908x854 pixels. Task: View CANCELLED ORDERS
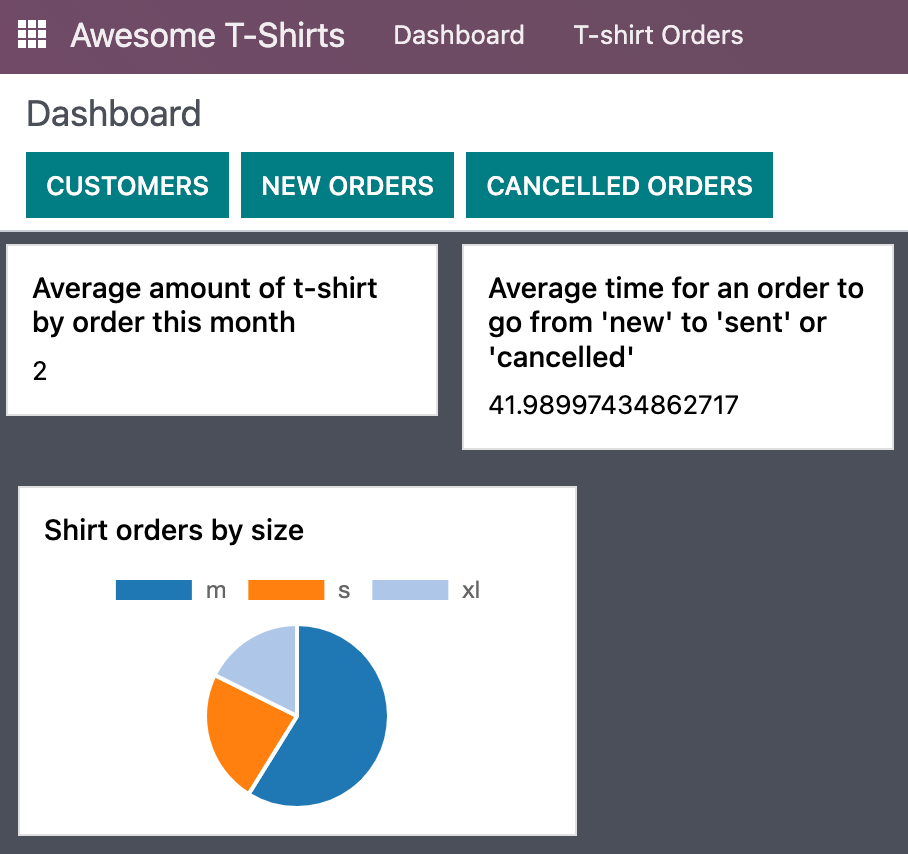pos(619,185)
